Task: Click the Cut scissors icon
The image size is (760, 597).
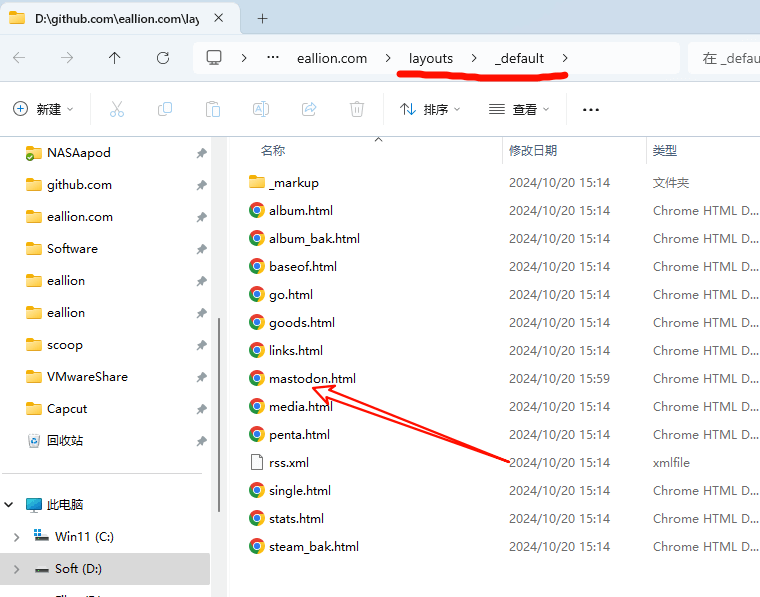Action: (x=117, y=109)
